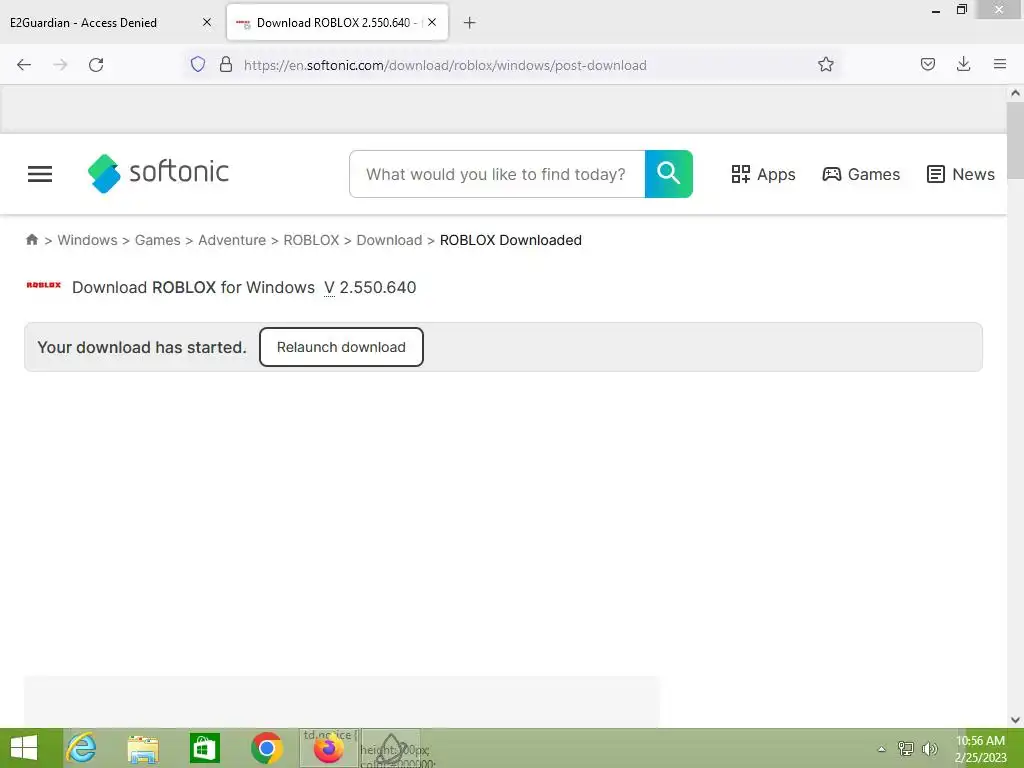
Task: Click the green search magnifier button
Action: coord(669,174)
